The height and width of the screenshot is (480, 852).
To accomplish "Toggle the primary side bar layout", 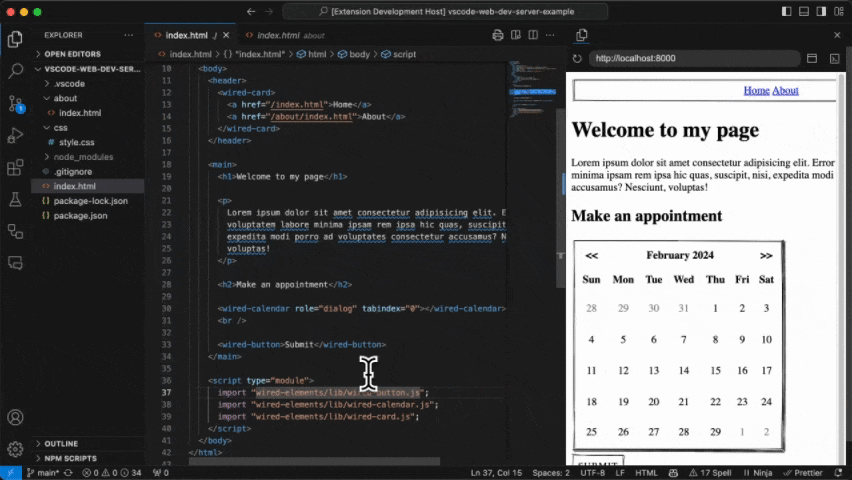I will tap(786, 11).
